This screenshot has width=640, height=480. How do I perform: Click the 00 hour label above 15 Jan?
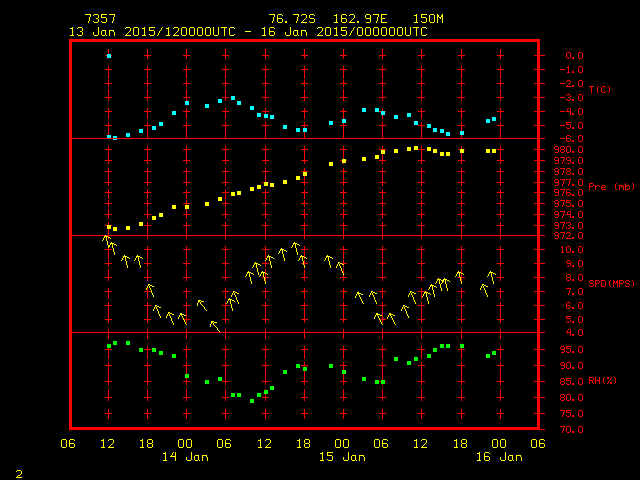[x=342, y=443]
